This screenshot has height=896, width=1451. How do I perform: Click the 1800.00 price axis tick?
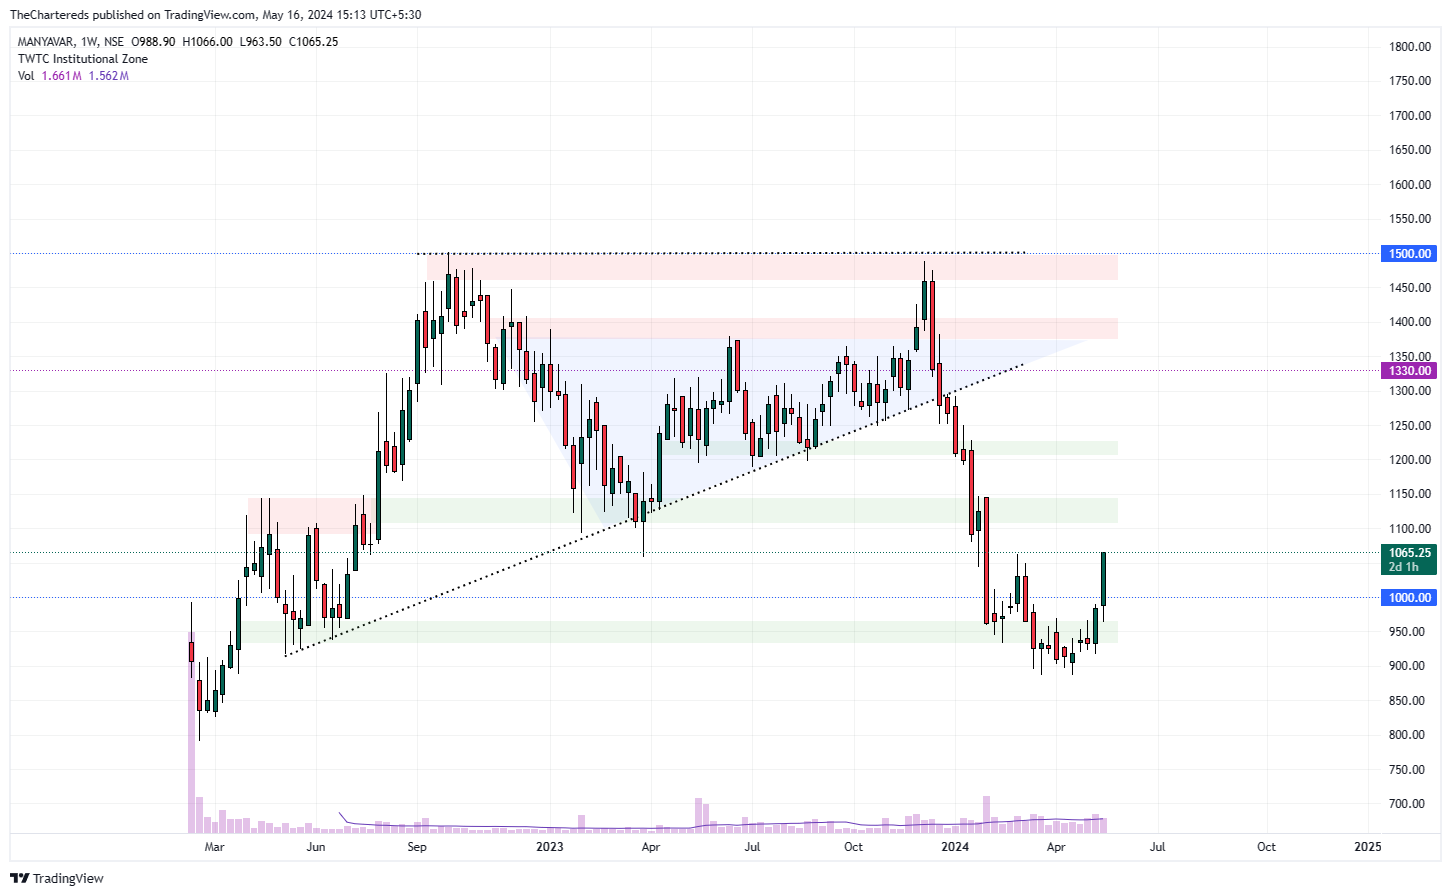(x=1410, y=47)
